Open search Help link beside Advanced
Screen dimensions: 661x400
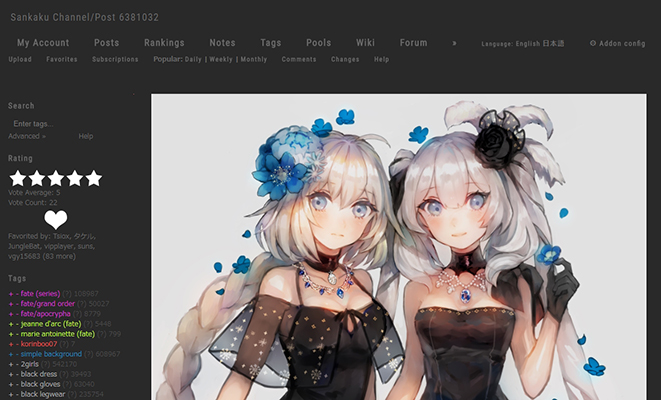86,136
